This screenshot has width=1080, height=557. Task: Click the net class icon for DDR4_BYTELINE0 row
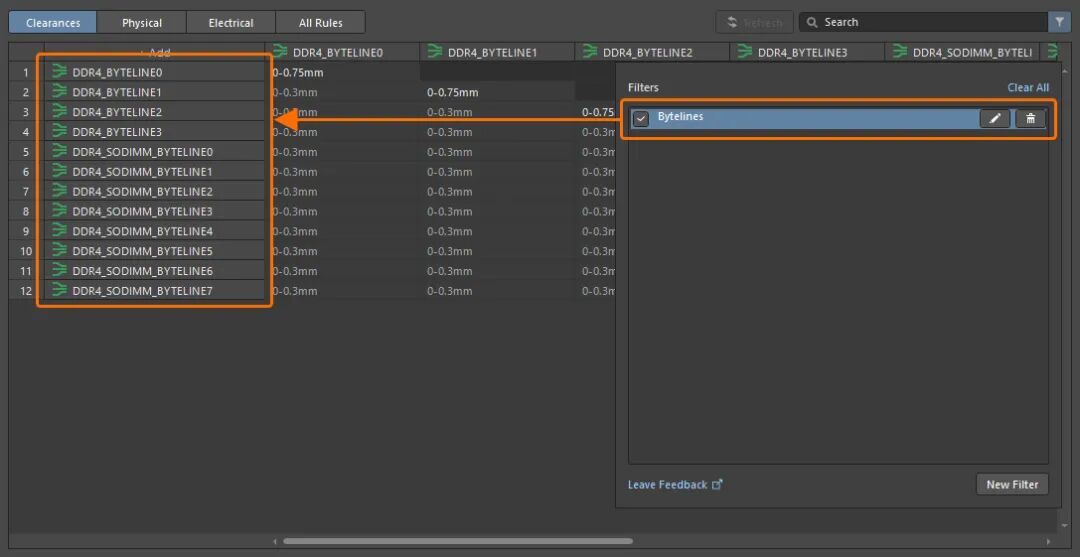pyautogui.click(x=60, y=72)
